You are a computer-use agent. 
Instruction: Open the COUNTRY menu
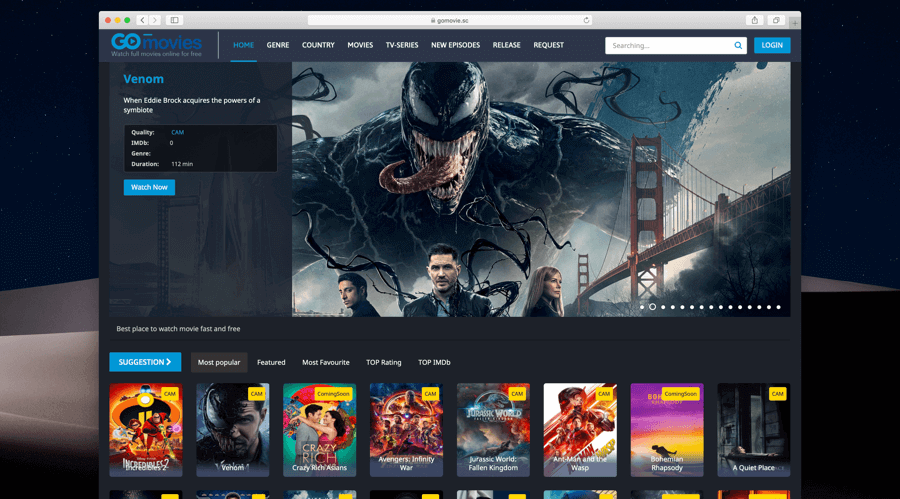[x=318, y=45]
